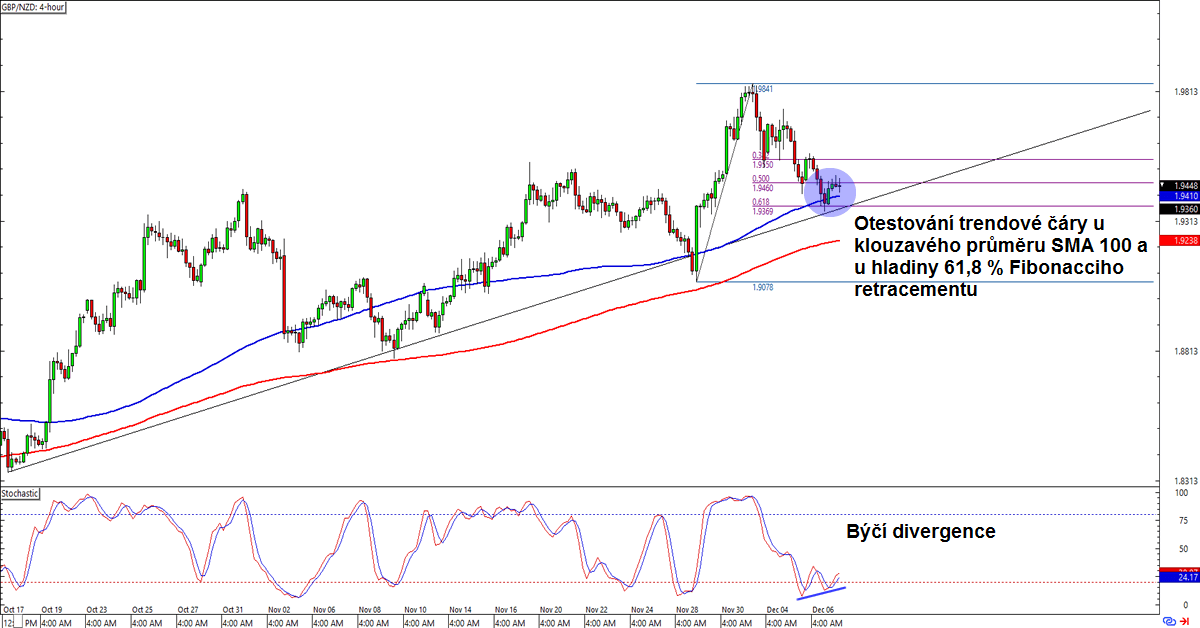1200x628 pixels.
Task: Click the stochastic value tag 24.17
Action: point(1178,577)
